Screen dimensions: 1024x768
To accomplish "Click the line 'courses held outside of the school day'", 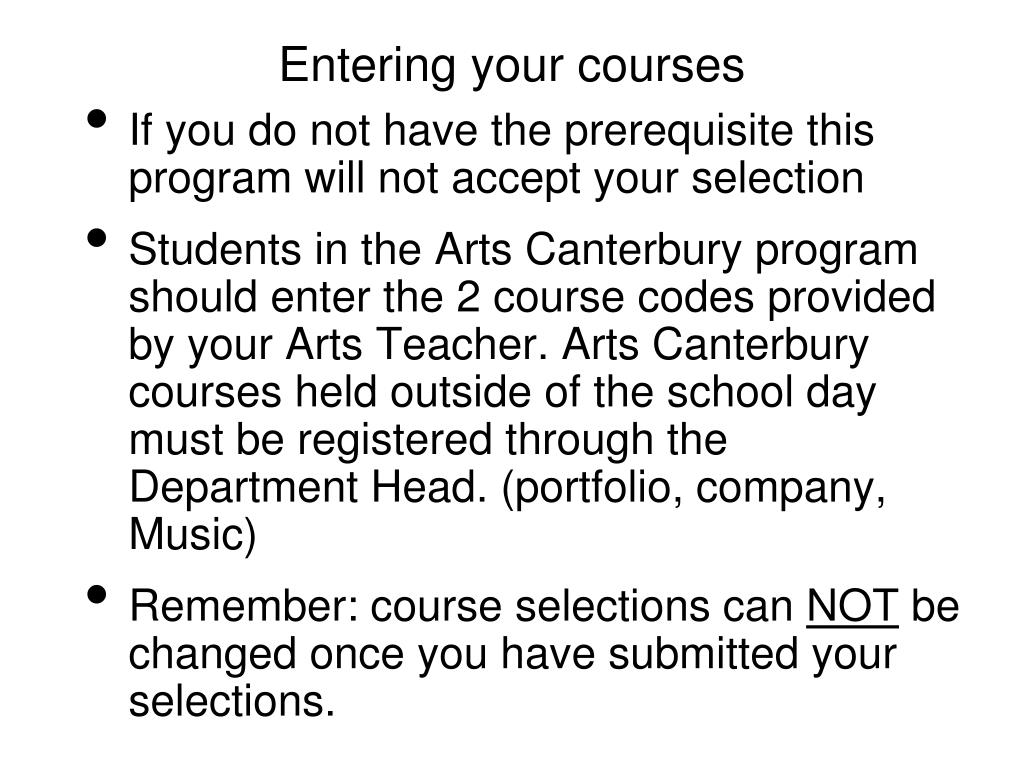I will point(502,393).
